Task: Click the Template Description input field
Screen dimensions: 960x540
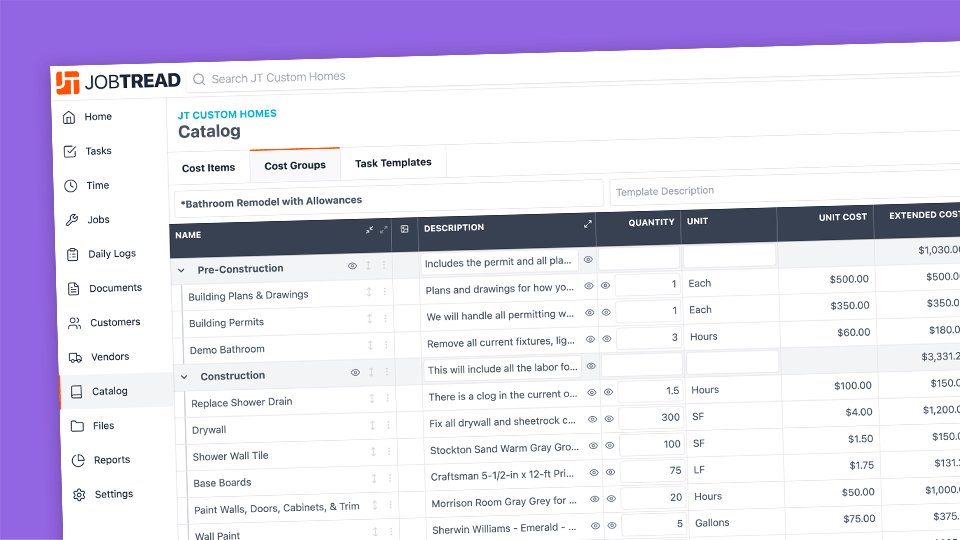Action: pos(780,191)
